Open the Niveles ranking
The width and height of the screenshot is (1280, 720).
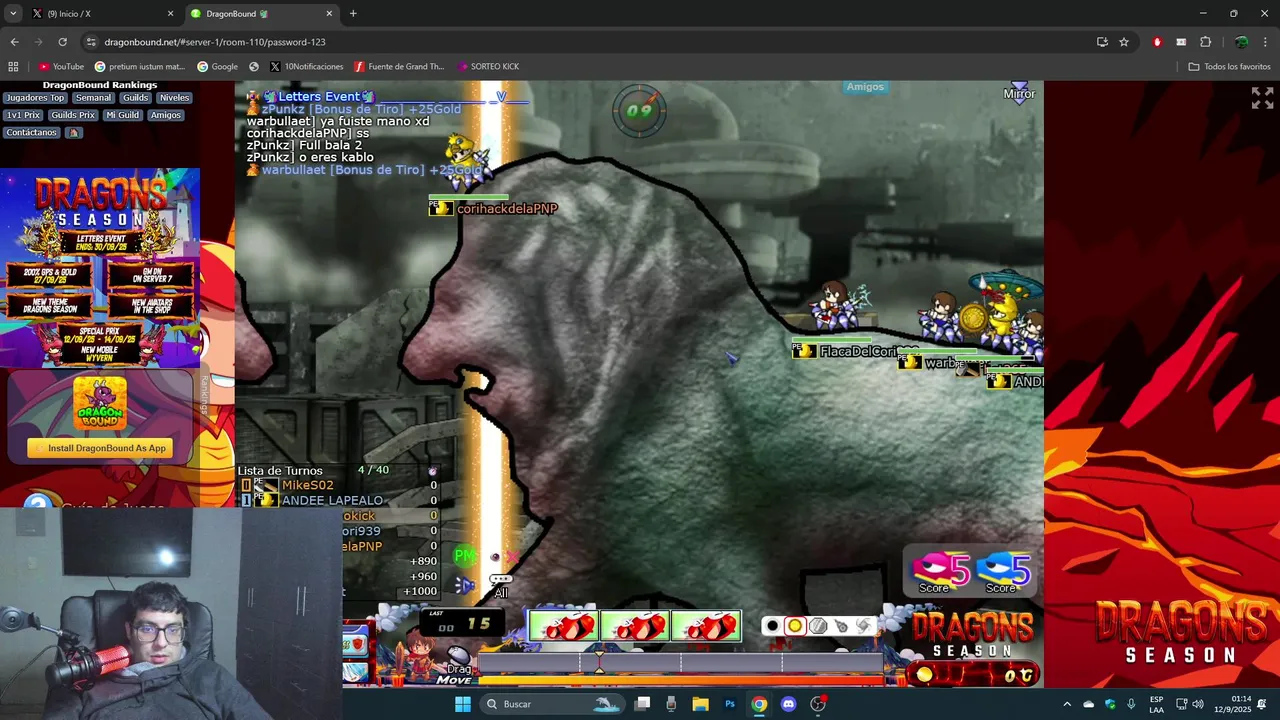tap(174, 98)
